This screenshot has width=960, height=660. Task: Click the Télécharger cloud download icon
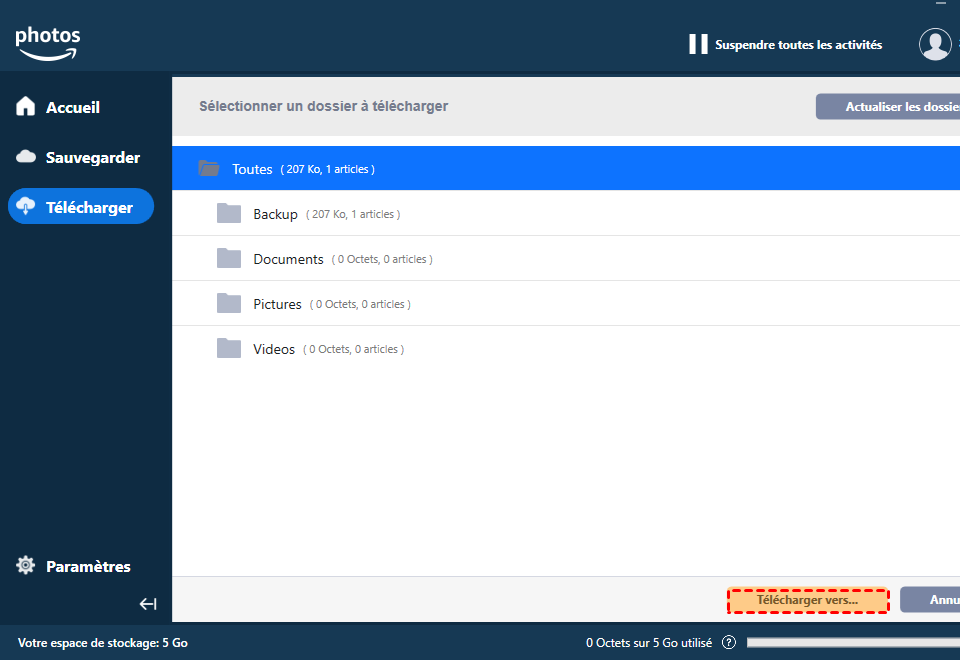[26, 206]
